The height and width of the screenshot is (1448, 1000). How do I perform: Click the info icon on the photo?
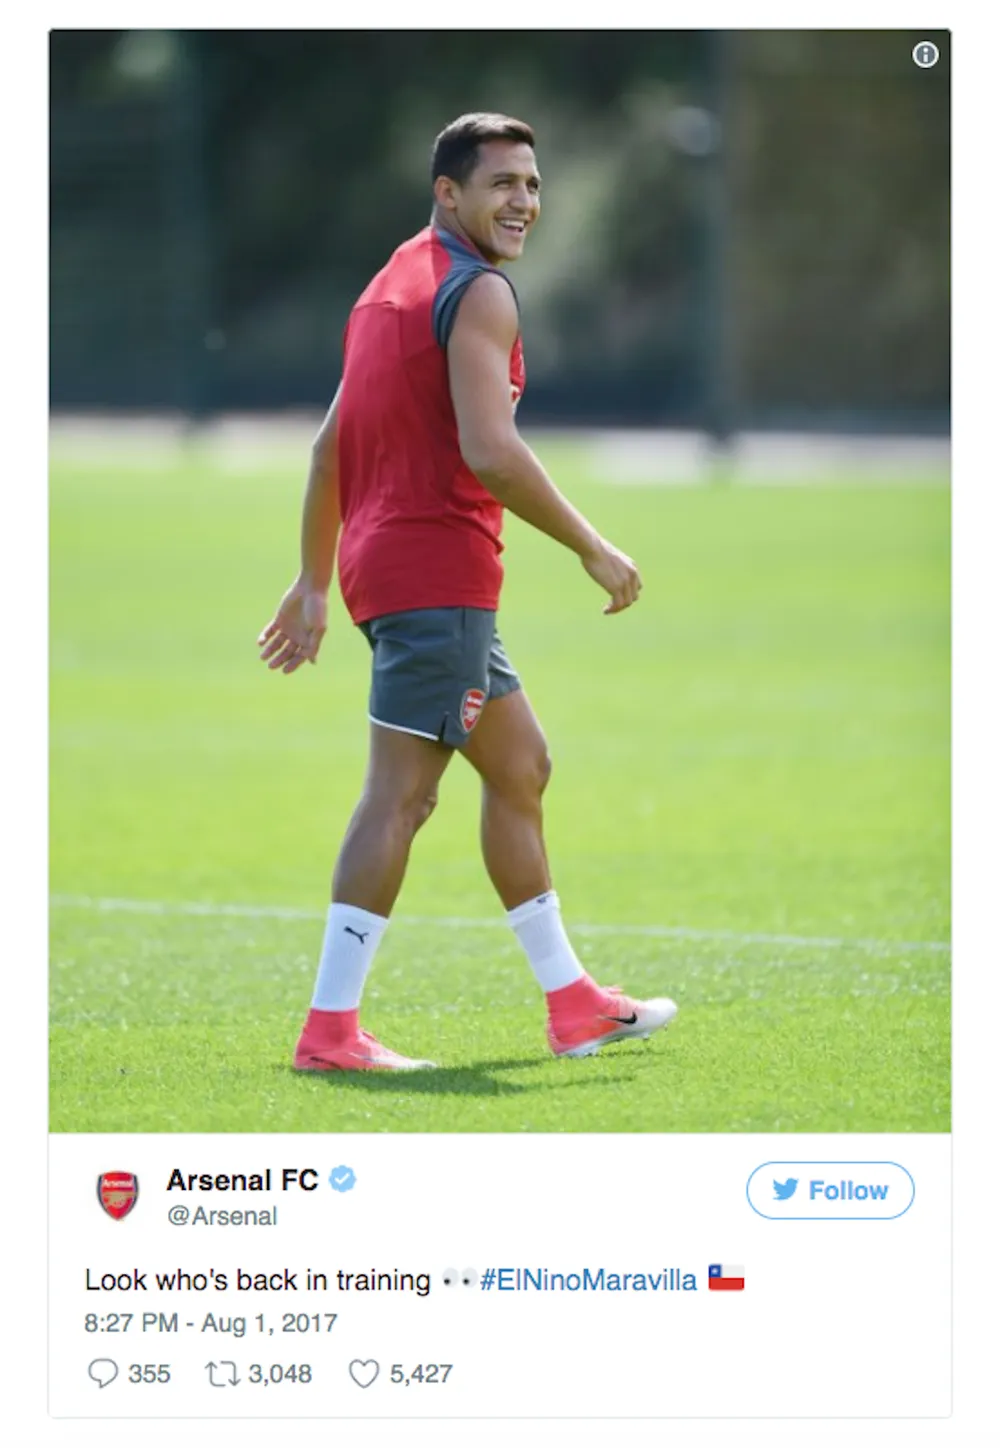point(925,55)
